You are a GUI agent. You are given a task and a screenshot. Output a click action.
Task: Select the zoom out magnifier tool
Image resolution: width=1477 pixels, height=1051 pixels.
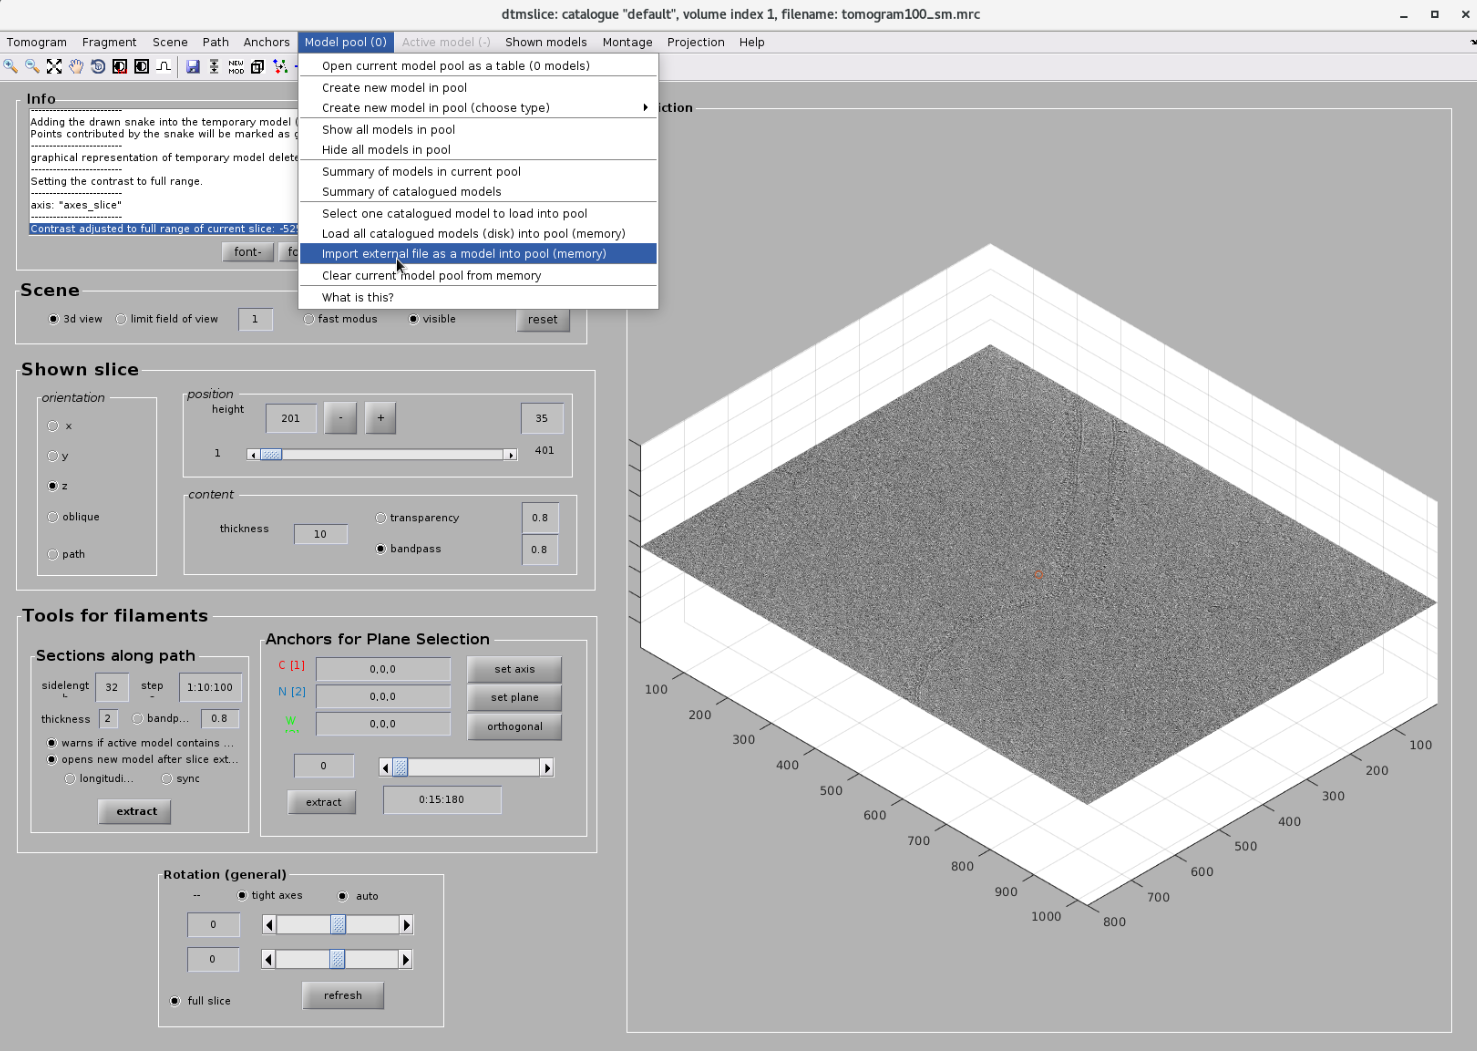click(x=32, y=66)
